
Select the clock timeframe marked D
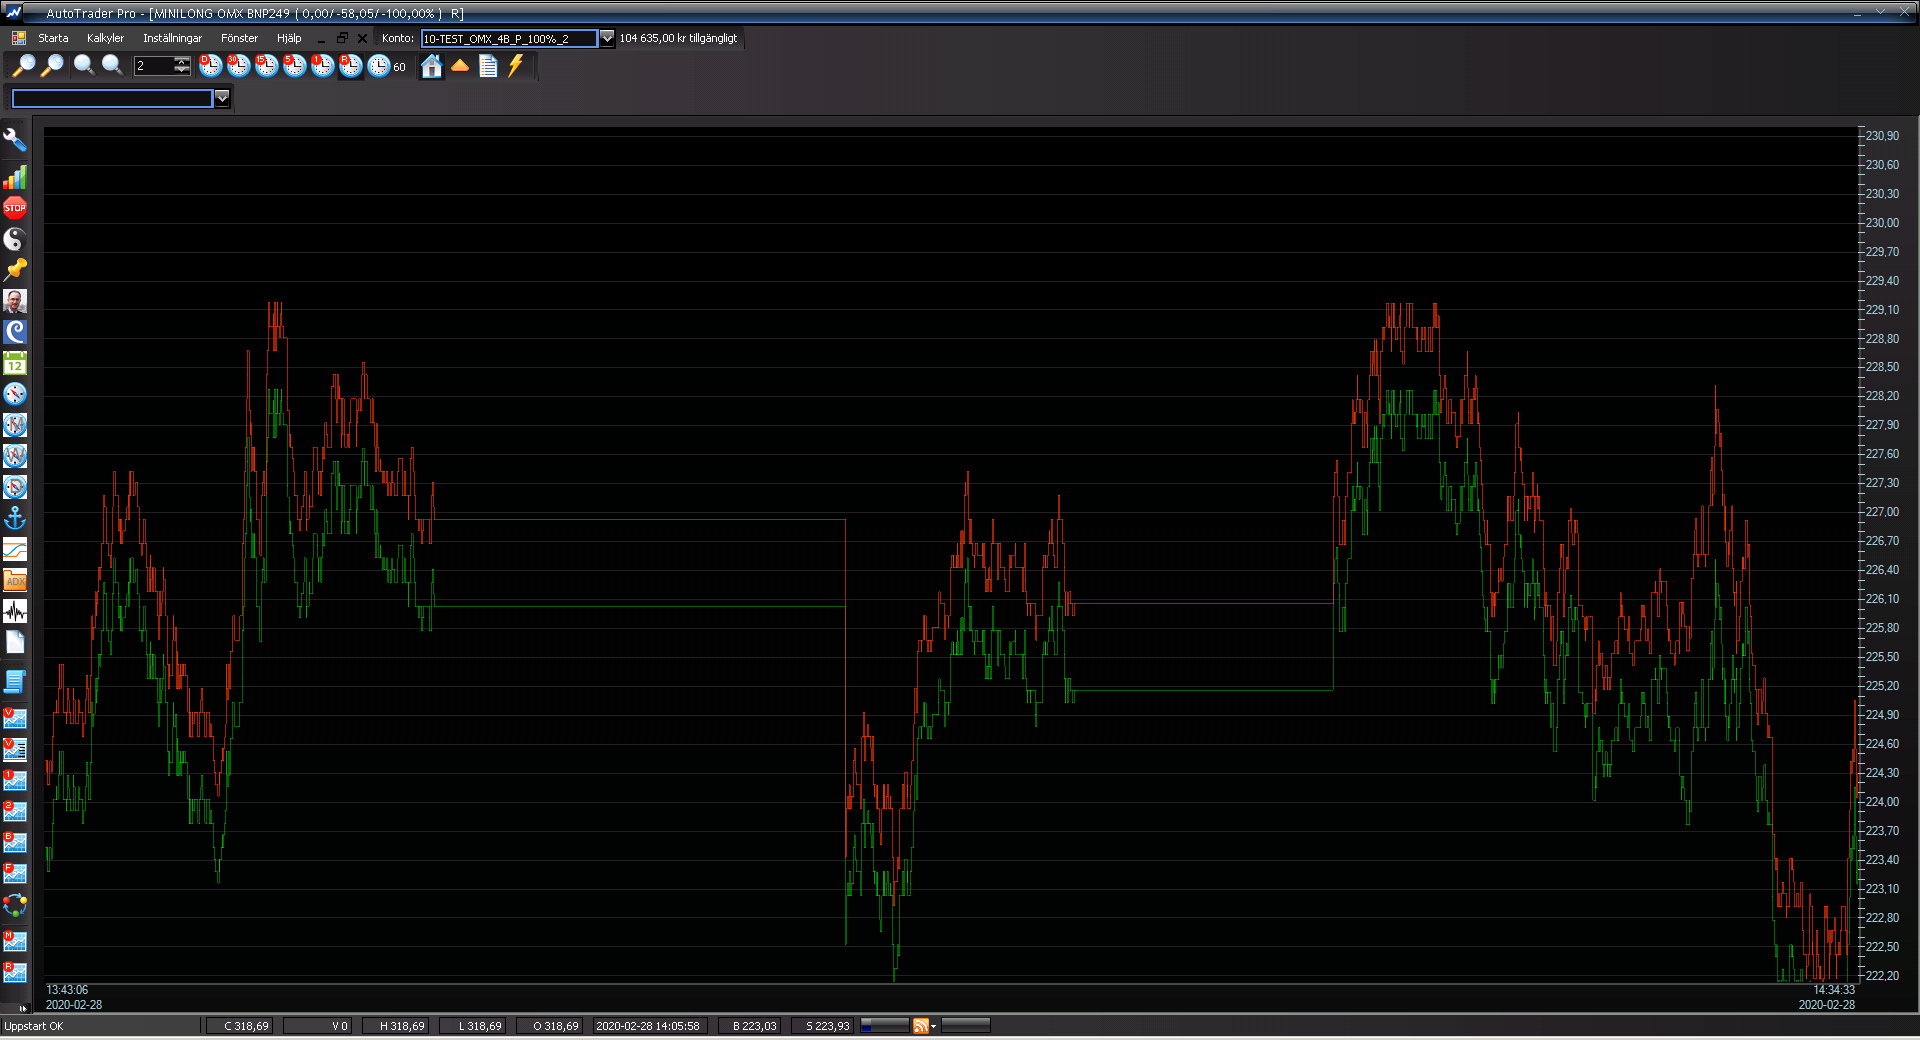[x=210, y=66]
